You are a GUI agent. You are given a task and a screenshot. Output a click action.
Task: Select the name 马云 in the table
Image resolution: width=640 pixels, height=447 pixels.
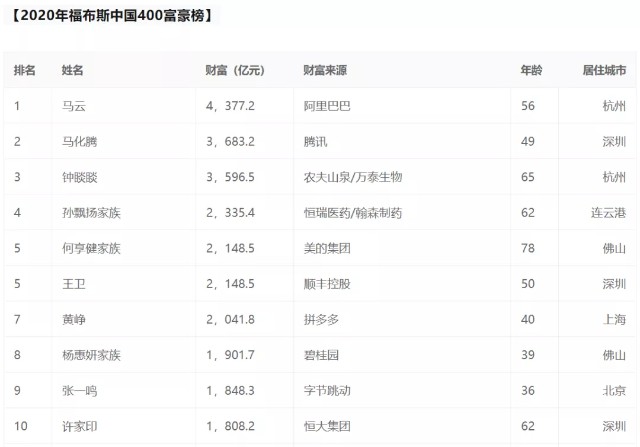(x=73, y=105)
